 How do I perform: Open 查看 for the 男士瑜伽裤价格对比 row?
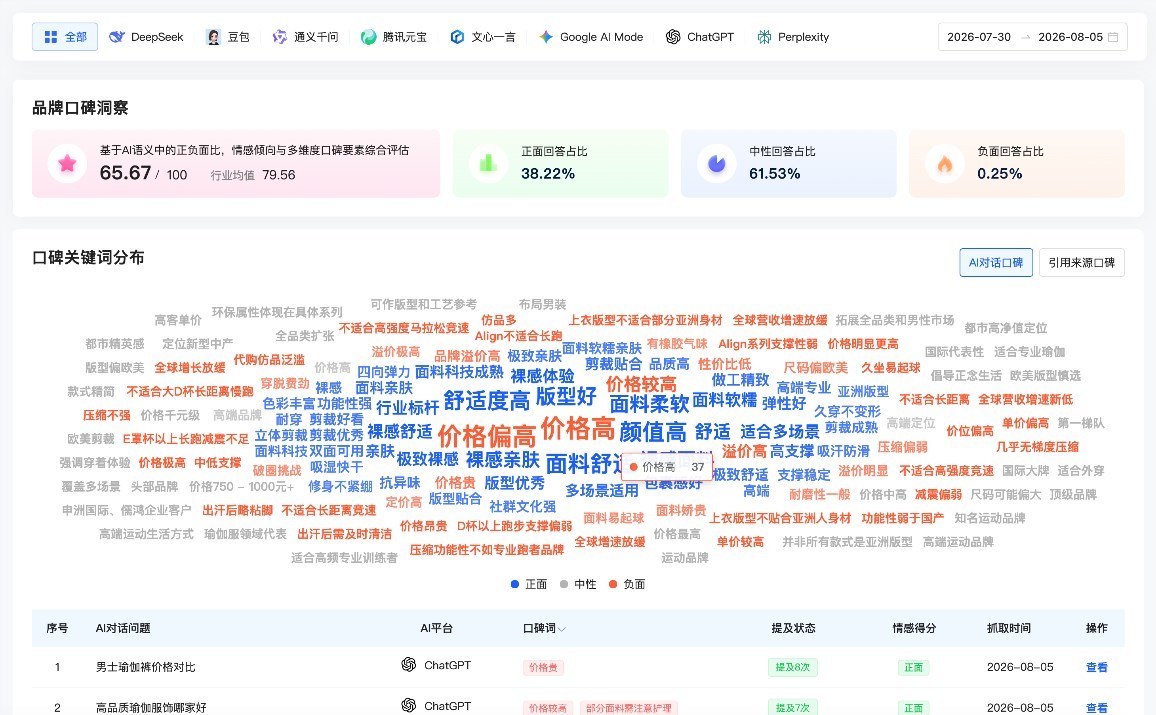(x=1096, y=667)
